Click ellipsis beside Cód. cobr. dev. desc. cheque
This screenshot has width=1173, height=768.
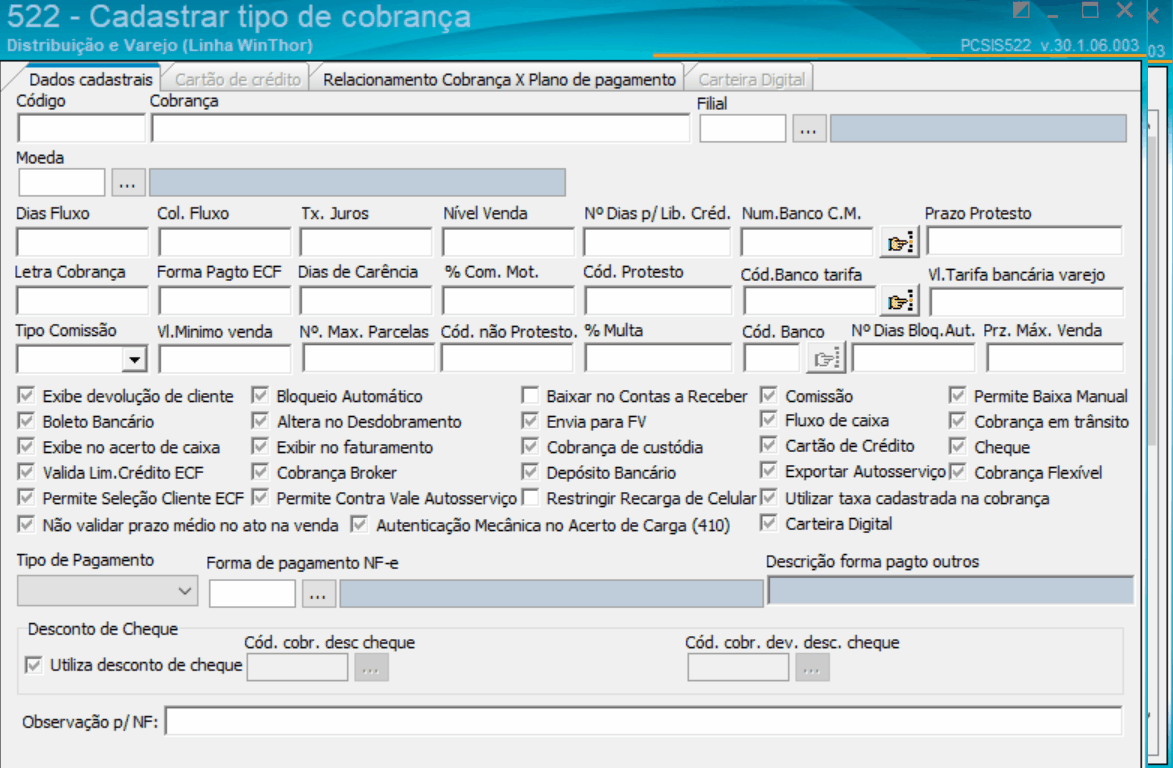point(812,668)
